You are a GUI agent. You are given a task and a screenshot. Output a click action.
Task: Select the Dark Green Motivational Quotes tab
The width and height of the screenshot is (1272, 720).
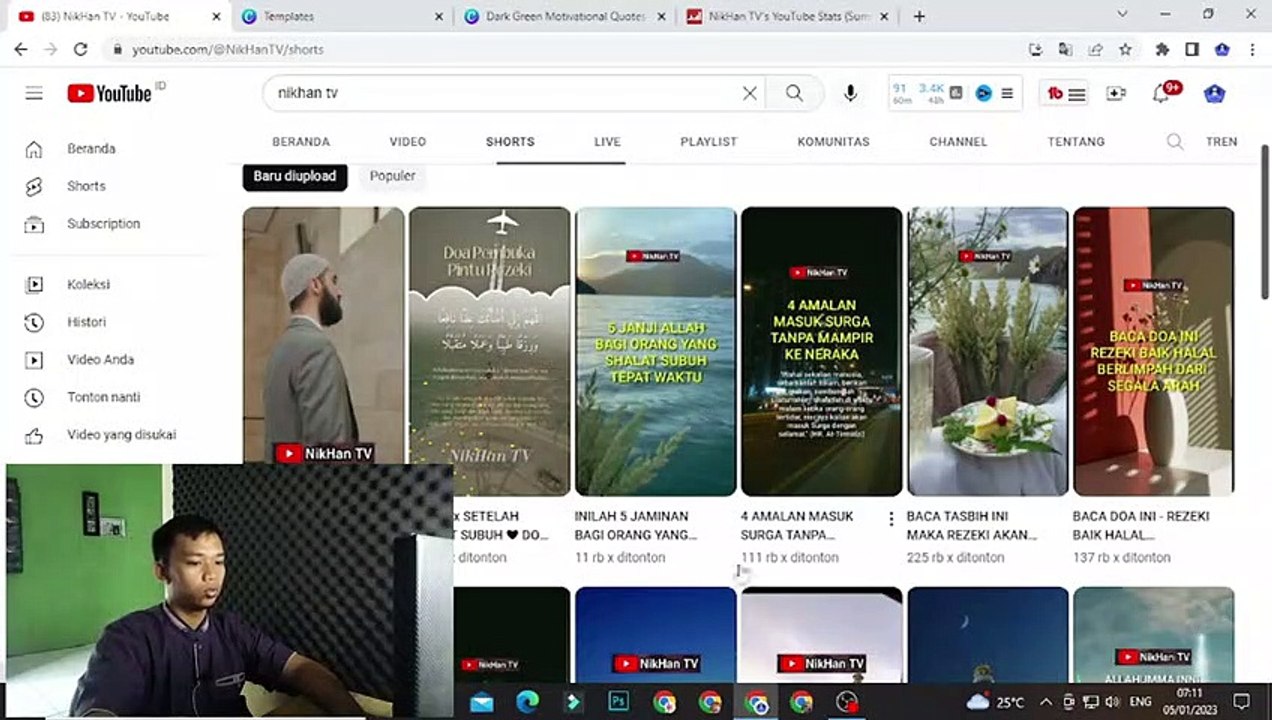[x=564, y=16]
